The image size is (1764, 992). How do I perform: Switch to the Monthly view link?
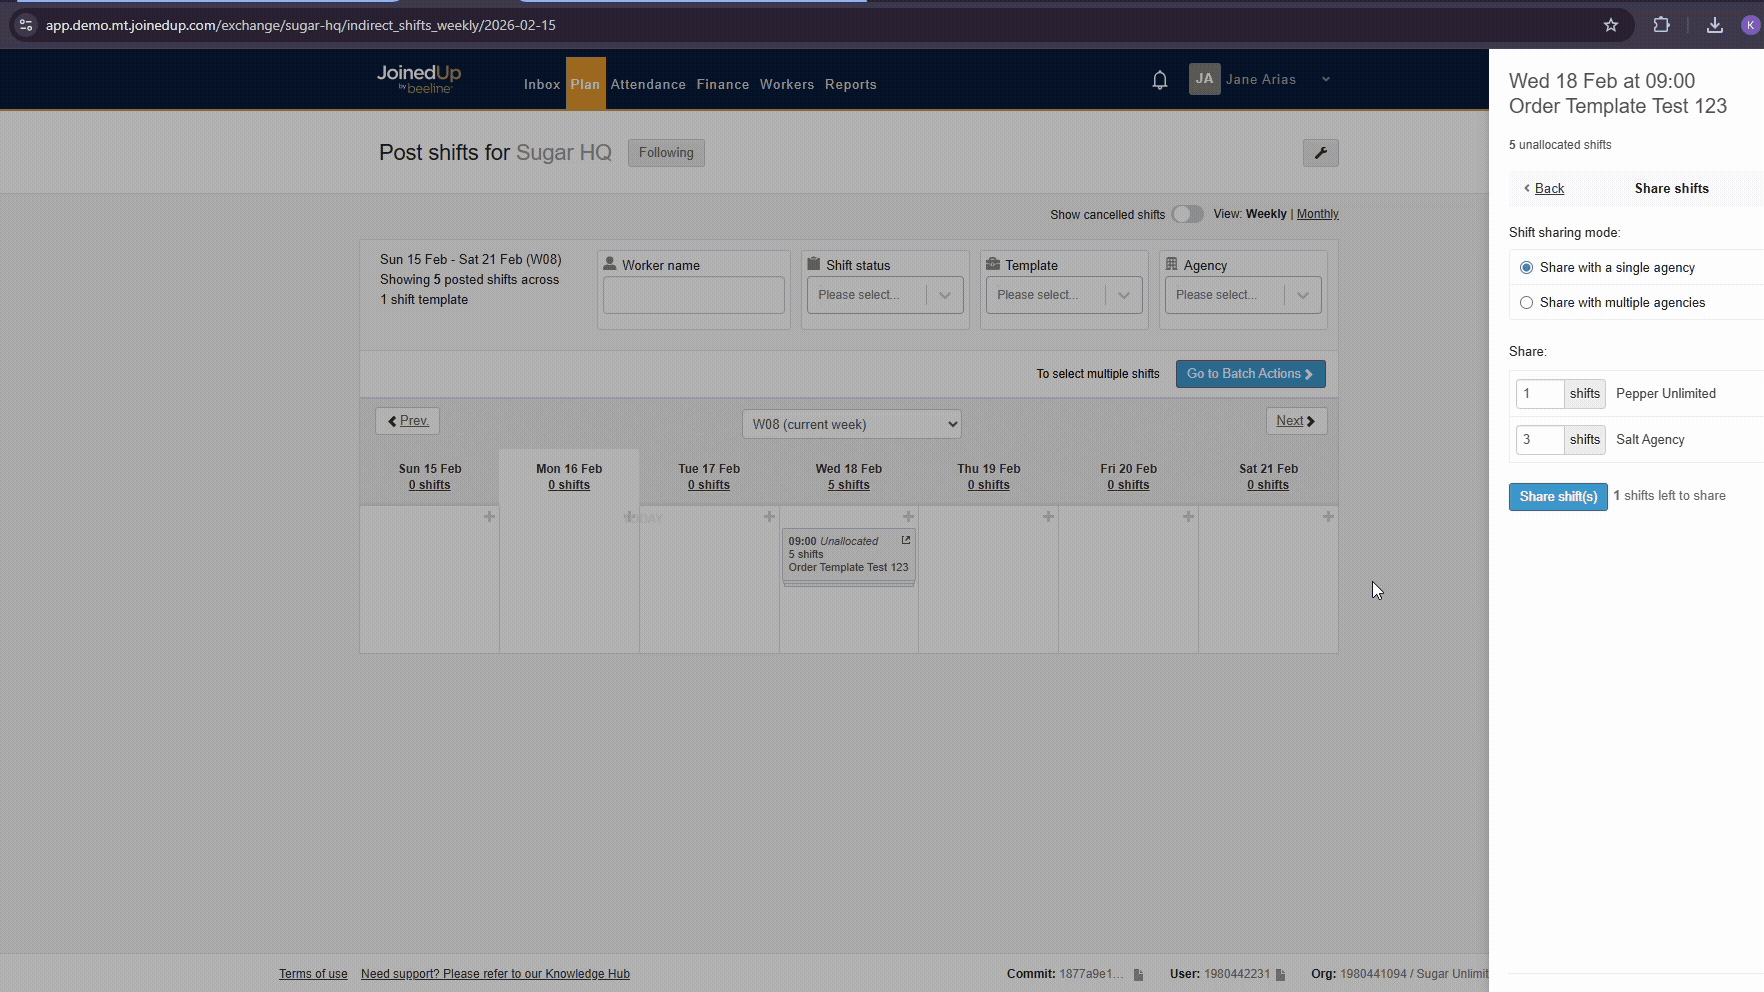coord(1317,214)
